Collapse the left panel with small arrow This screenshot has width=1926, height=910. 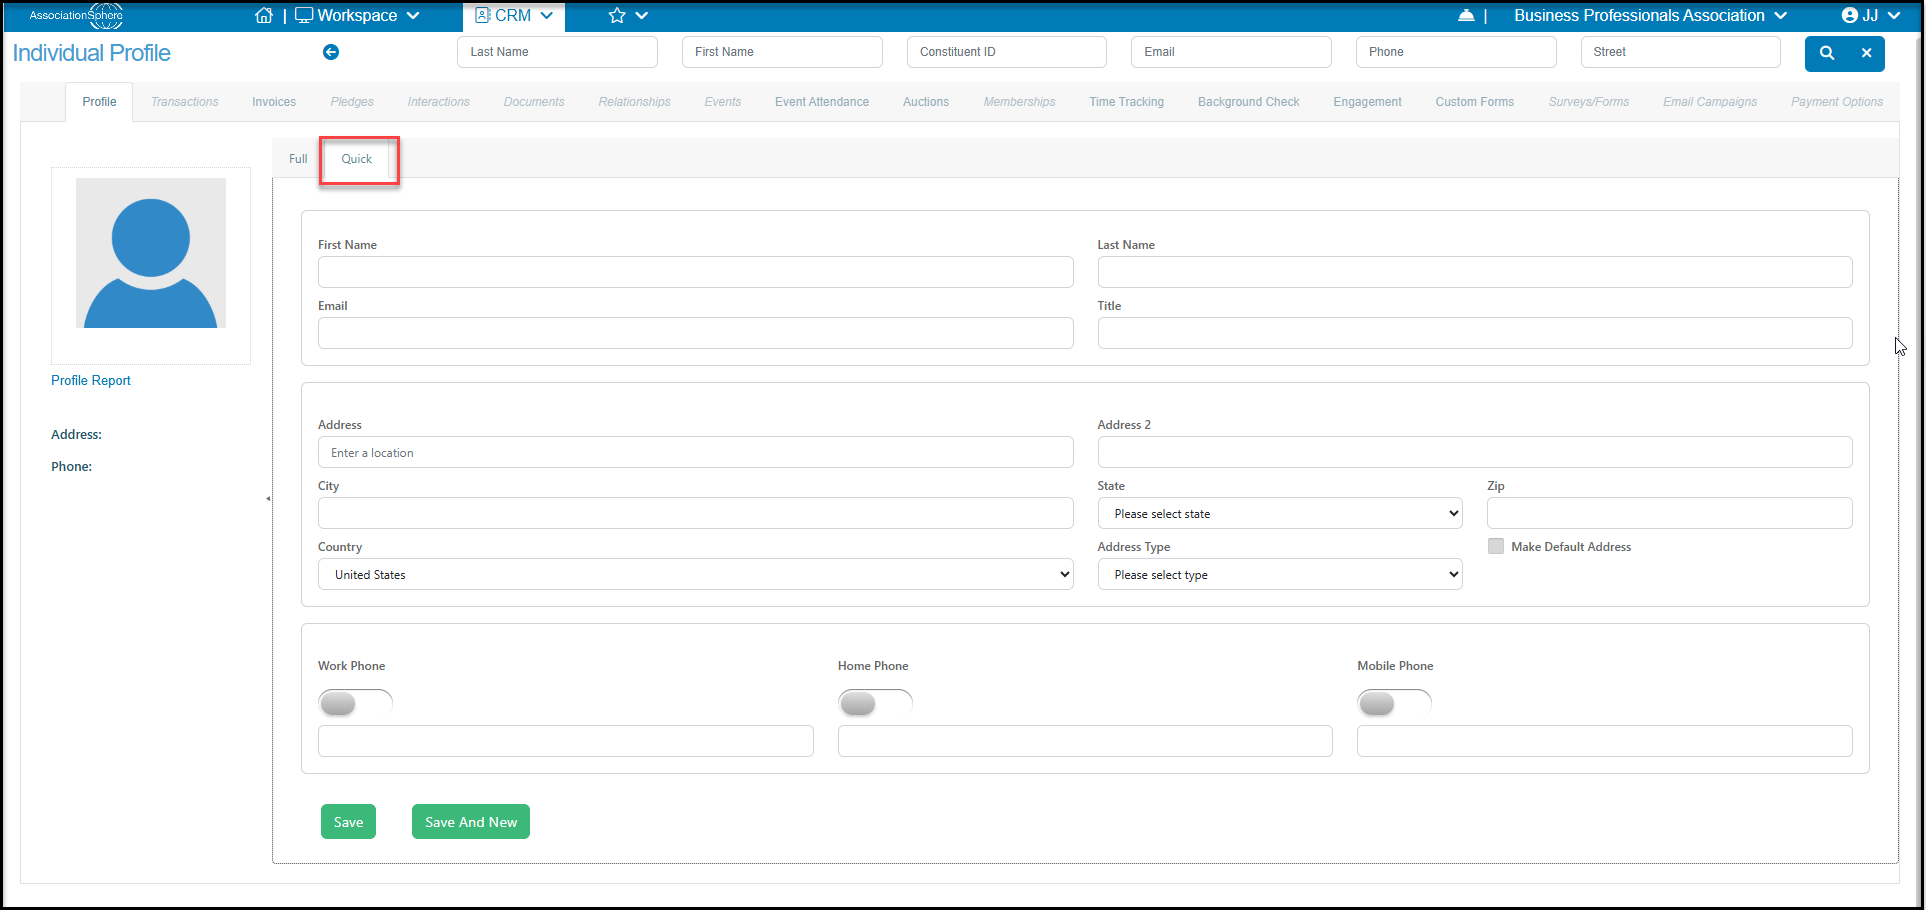[268, 498]
